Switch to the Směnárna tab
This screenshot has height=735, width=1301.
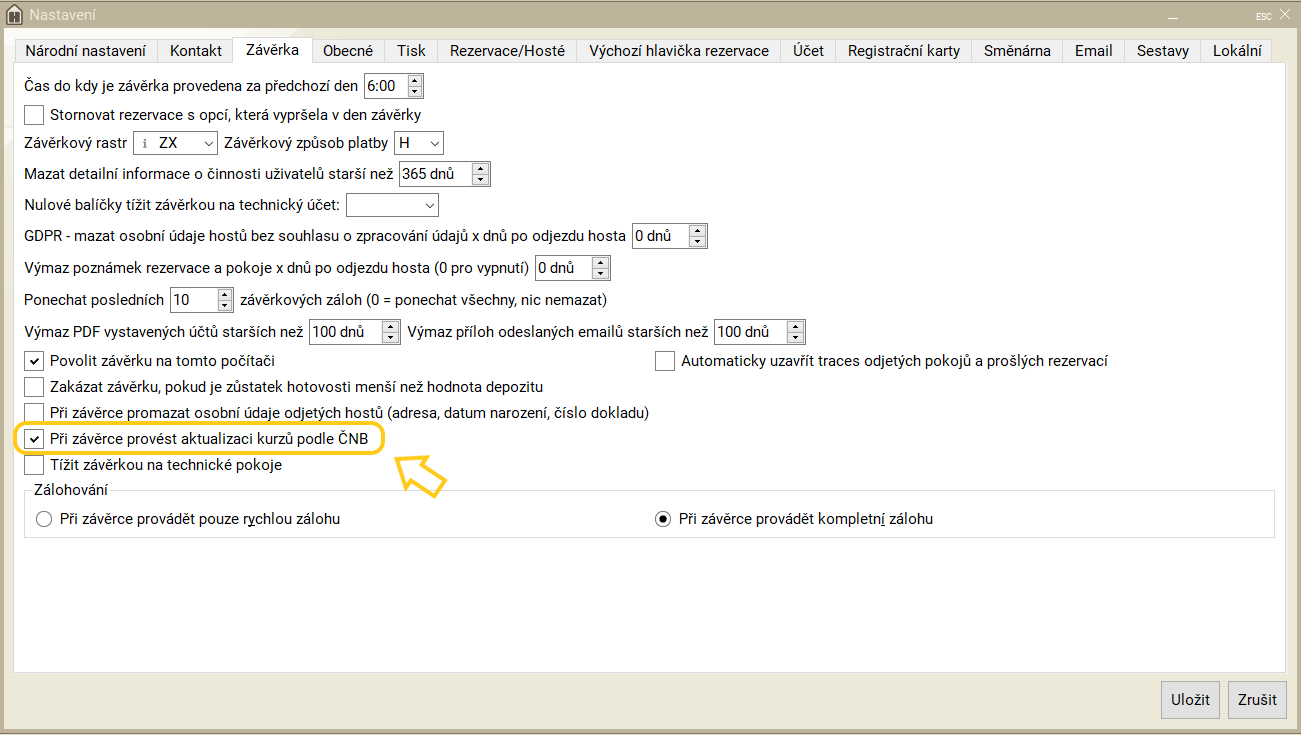tap(1017, 51)
